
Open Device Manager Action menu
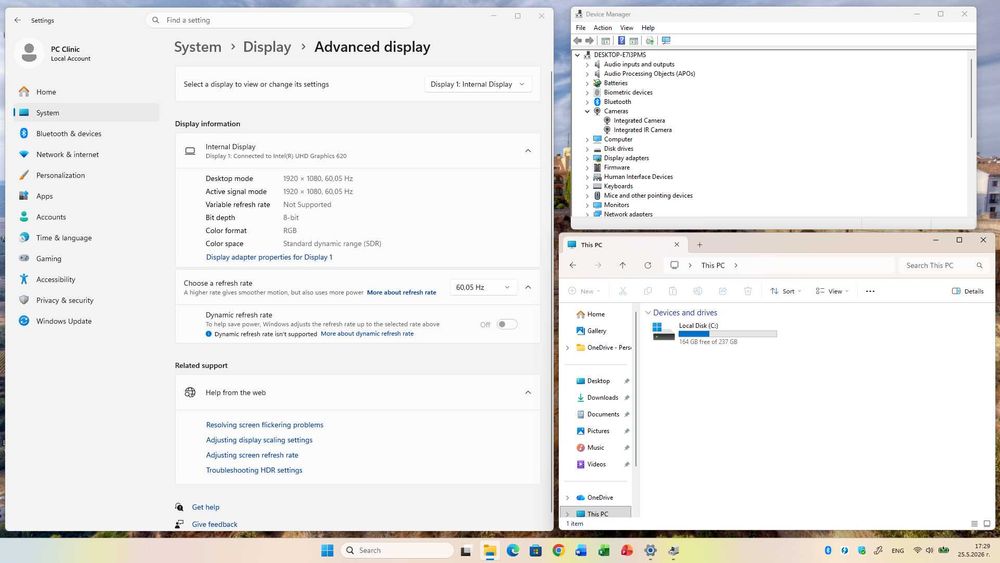[x=603, y=28]
